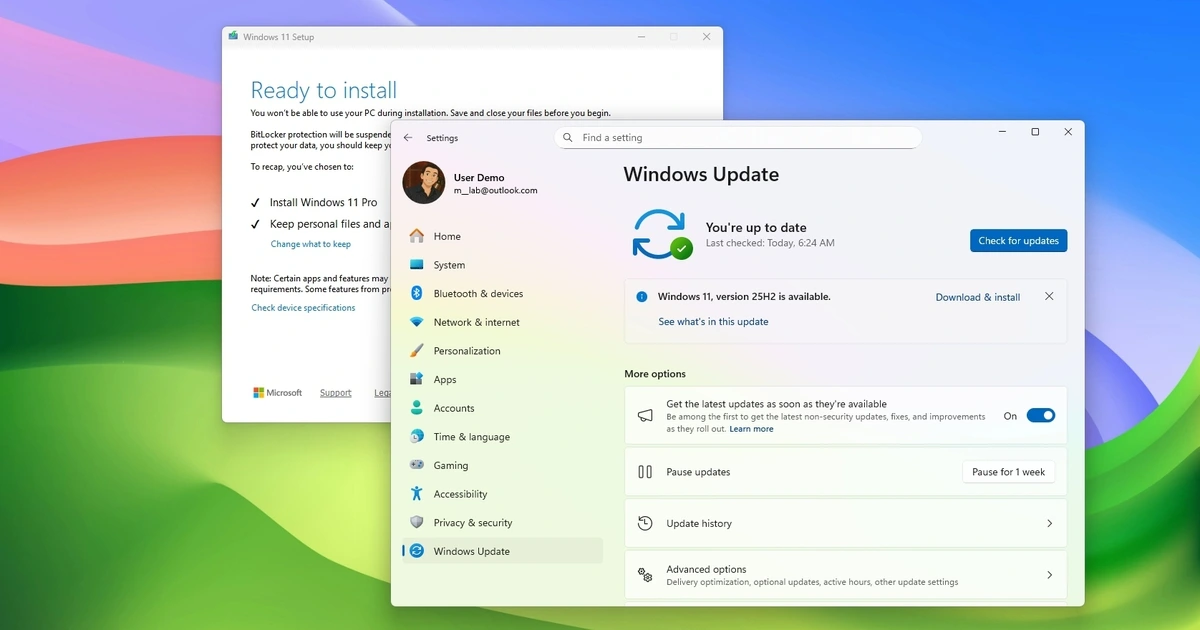Click the Network & internet Wi-Fi icon
The image size is (1200, 630).
(x=417, y=322)
